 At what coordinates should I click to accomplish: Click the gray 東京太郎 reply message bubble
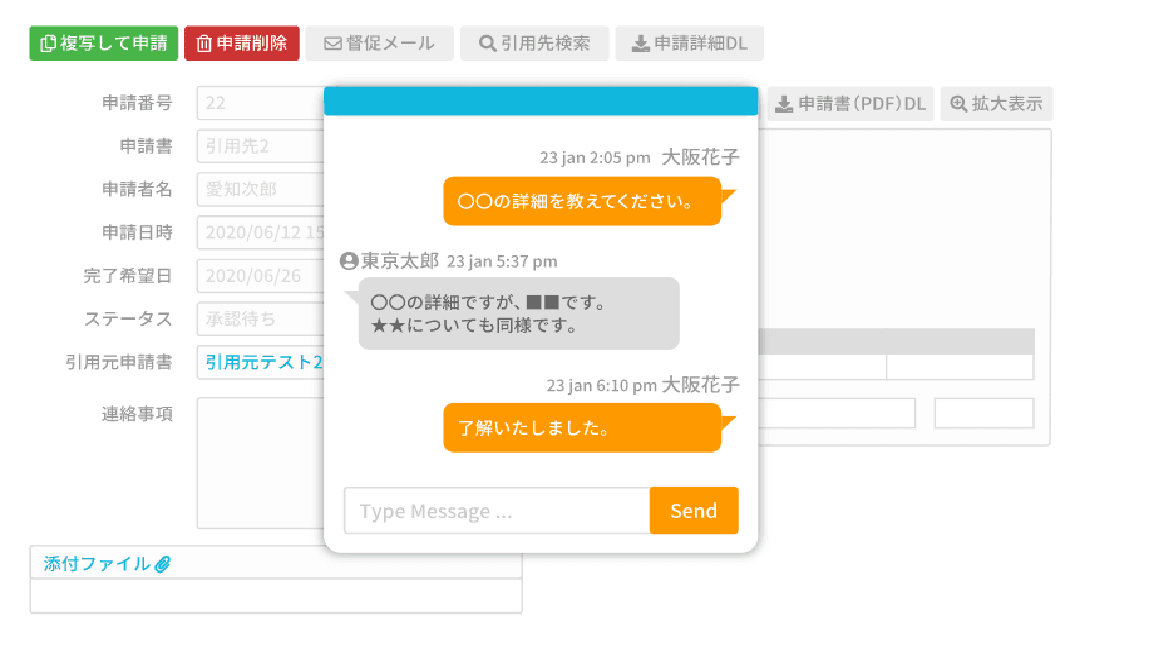pos(519,313)
